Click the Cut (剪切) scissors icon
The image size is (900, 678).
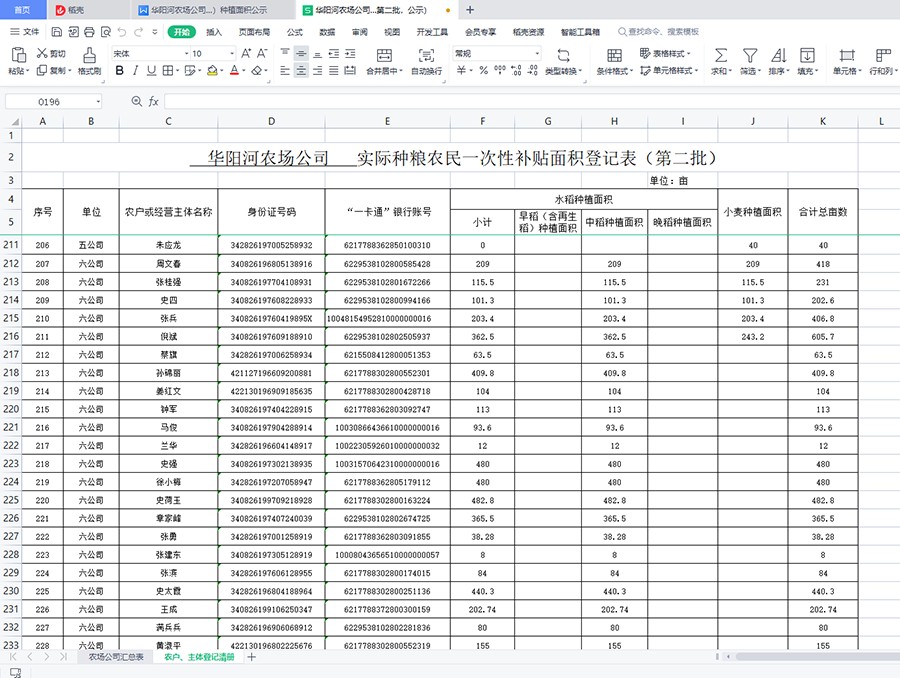click(x=42, y=53)
